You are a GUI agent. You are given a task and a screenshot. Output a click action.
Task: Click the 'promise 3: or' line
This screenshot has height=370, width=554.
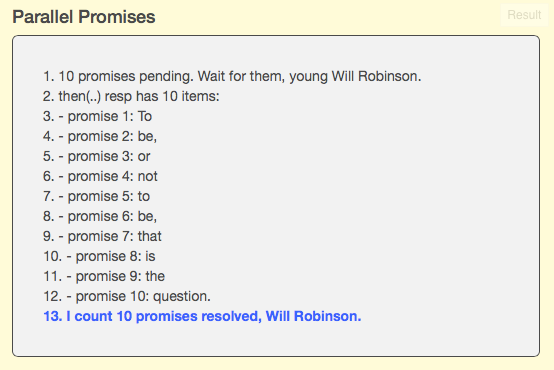[97, 156]
